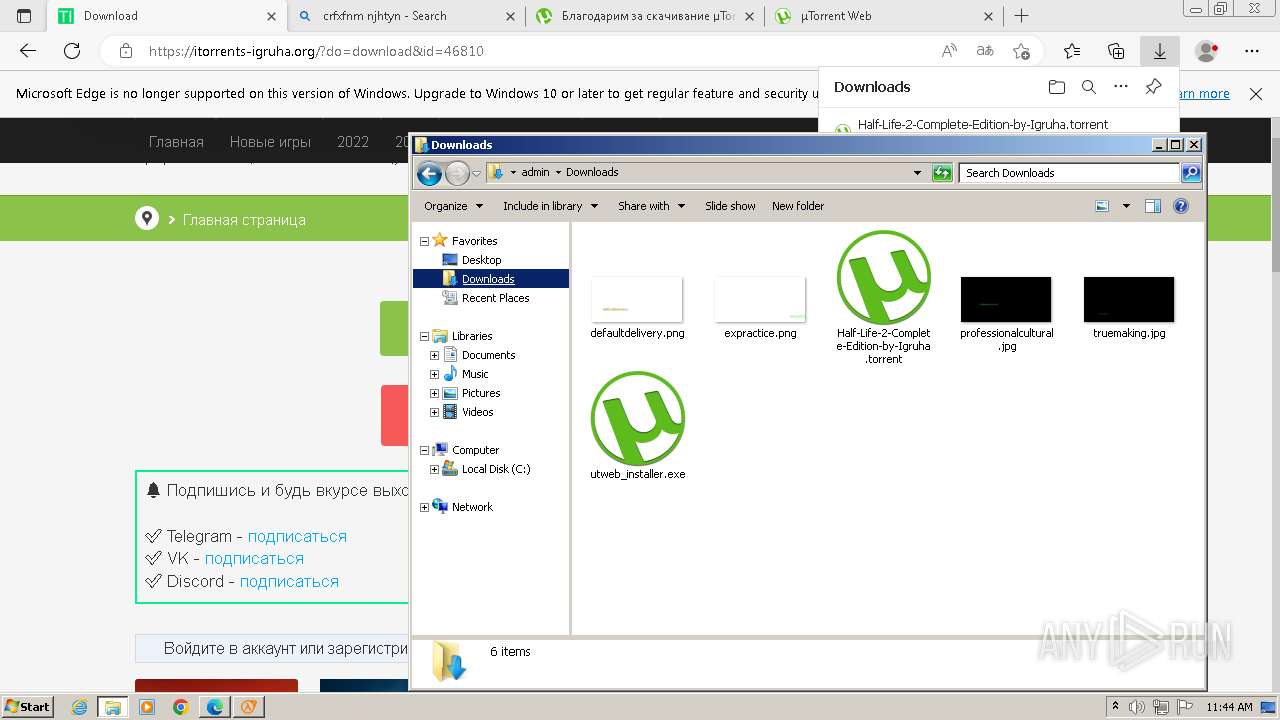The image size is (1280, 720).
Task: Open Explorer help question mark icon
Action: point(1181,206)
